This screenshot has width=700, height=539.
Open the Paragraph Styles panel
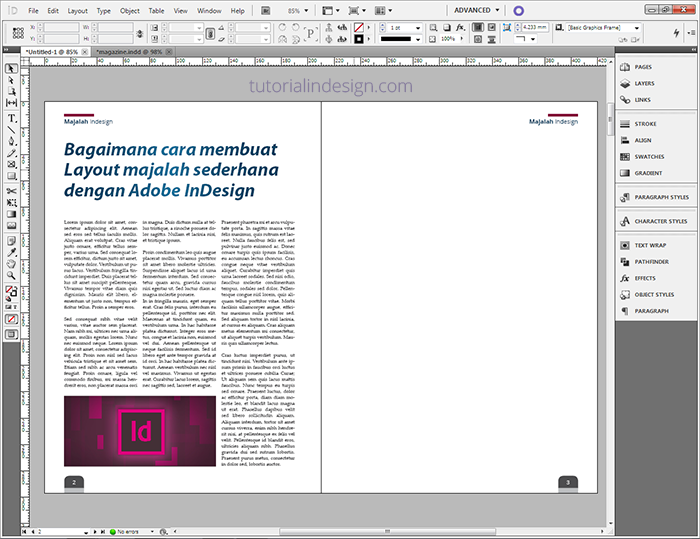(x=656, y=197)
